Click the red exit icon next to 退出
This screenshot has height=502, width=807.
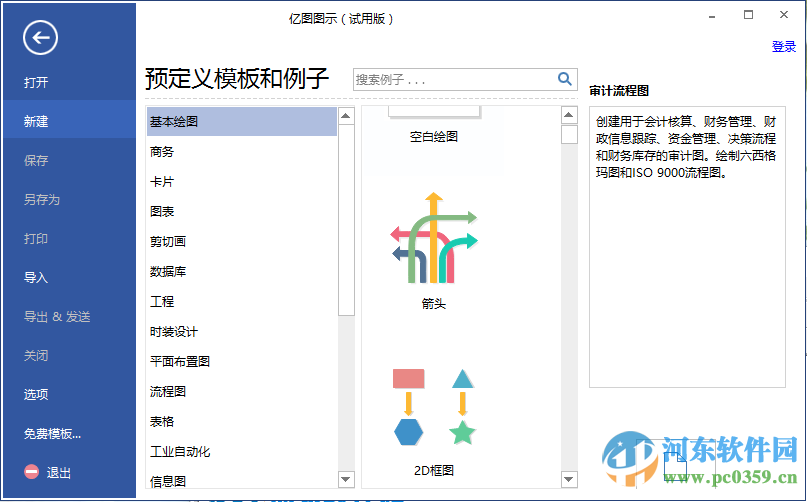click(31, 472)
